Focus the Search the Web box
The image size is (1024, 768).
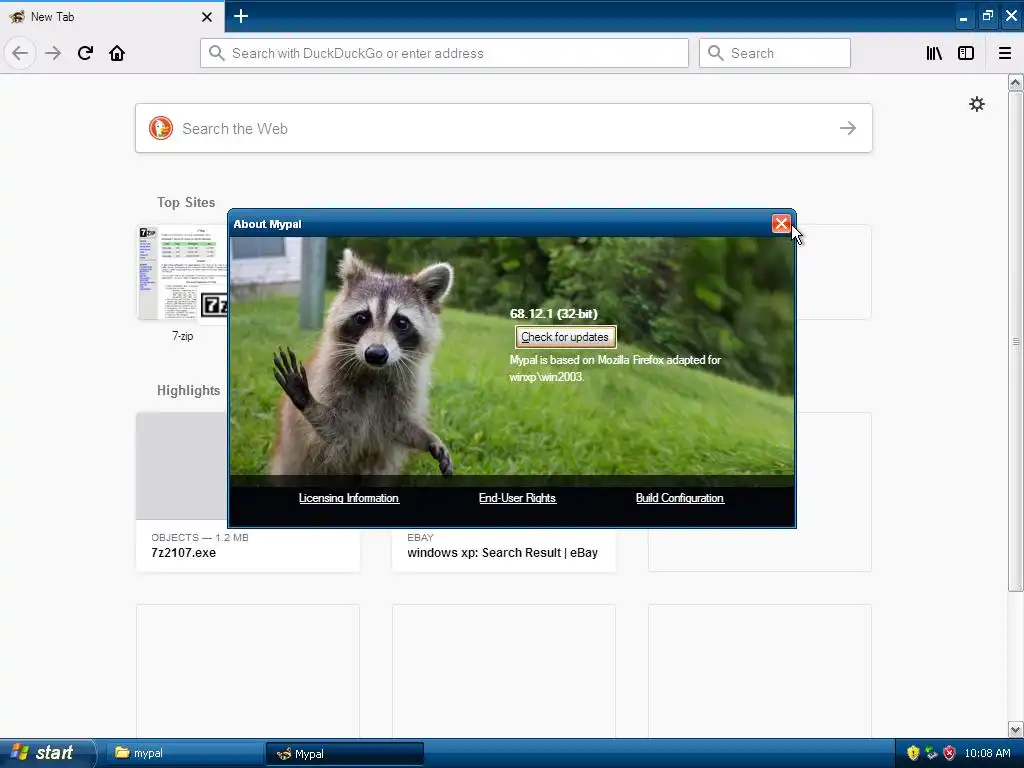(504, 128)
